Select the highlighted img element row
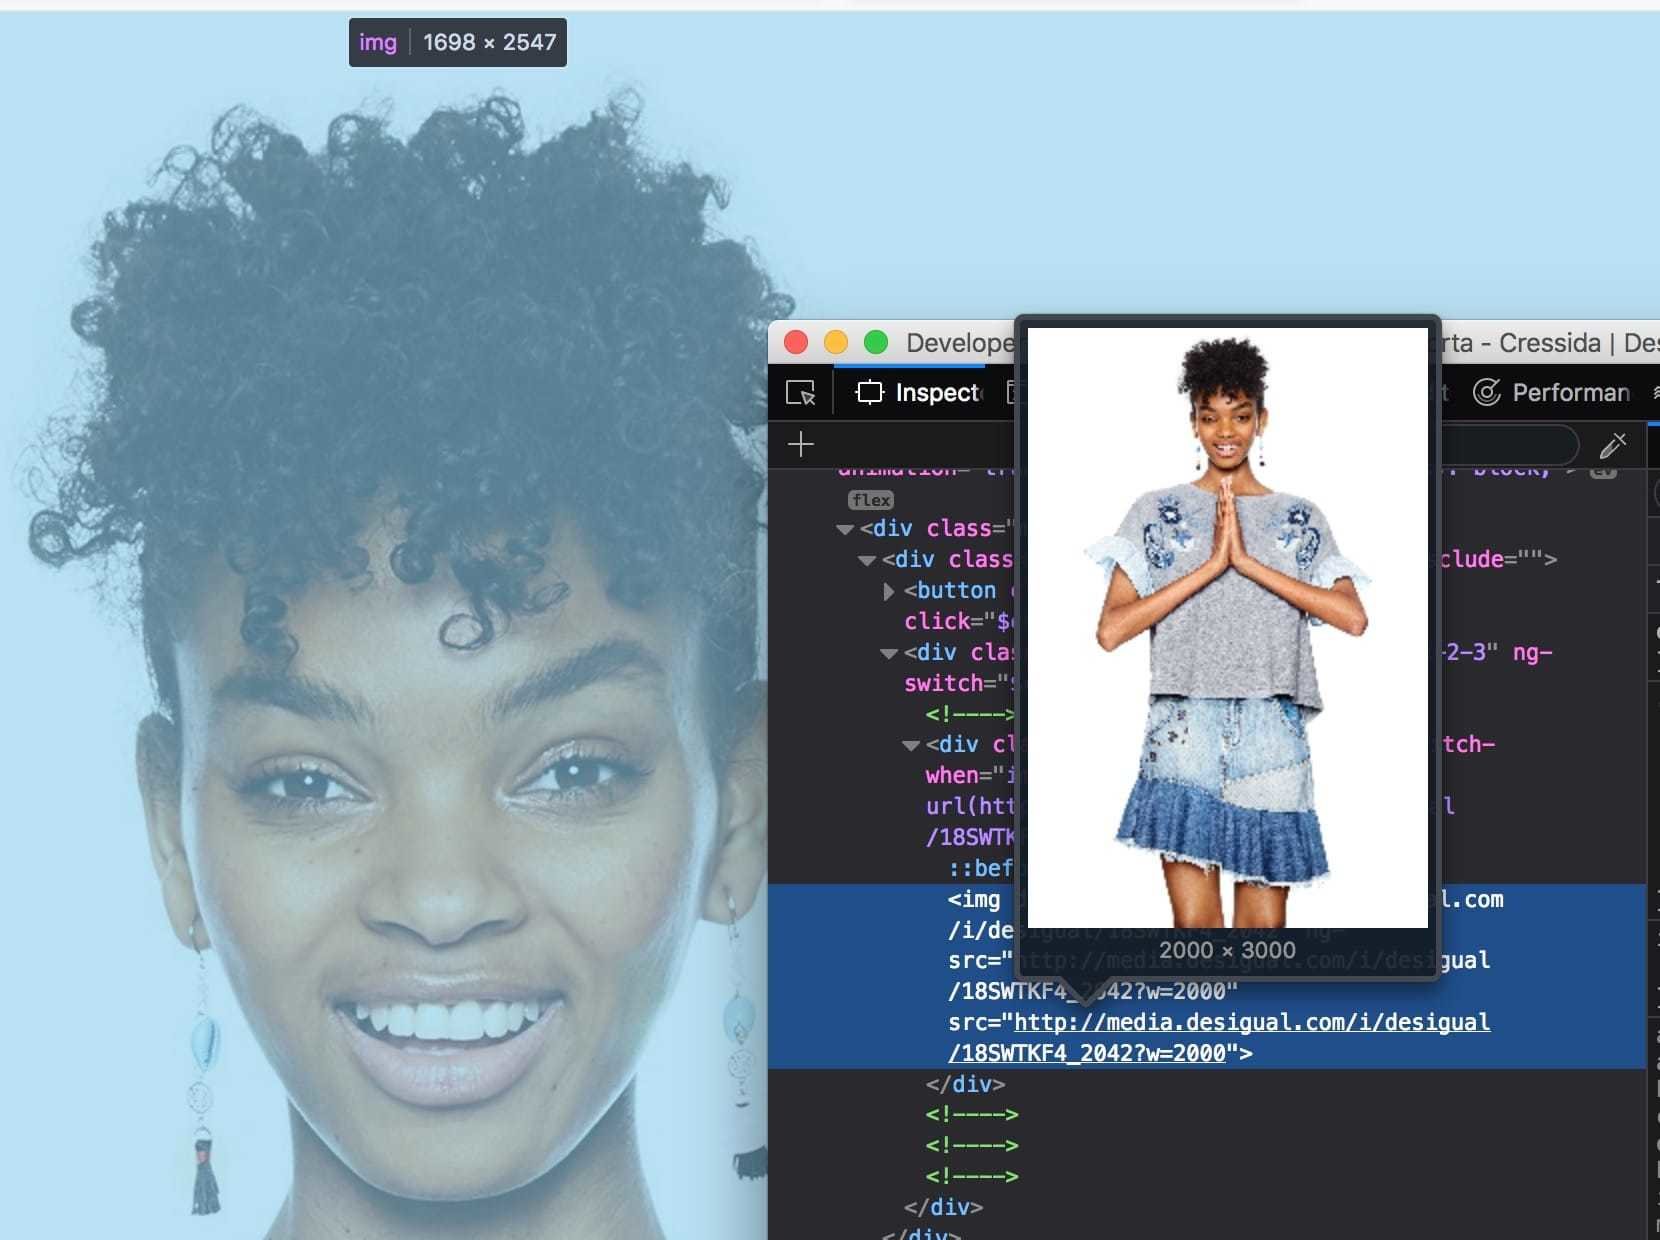The width and height of the screenshot is (1660, 1240). (x=1207, y=976)
